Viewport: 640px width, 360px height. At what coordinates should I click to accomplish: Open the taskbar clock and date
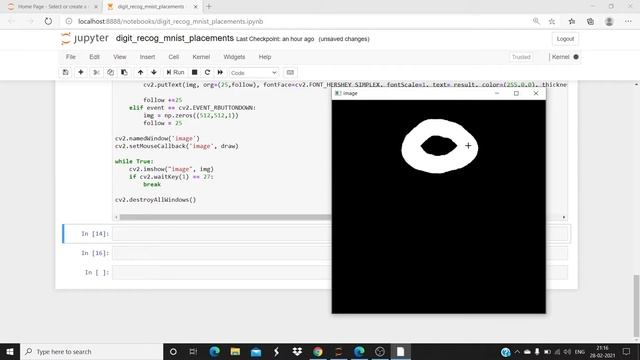point(602,352)
